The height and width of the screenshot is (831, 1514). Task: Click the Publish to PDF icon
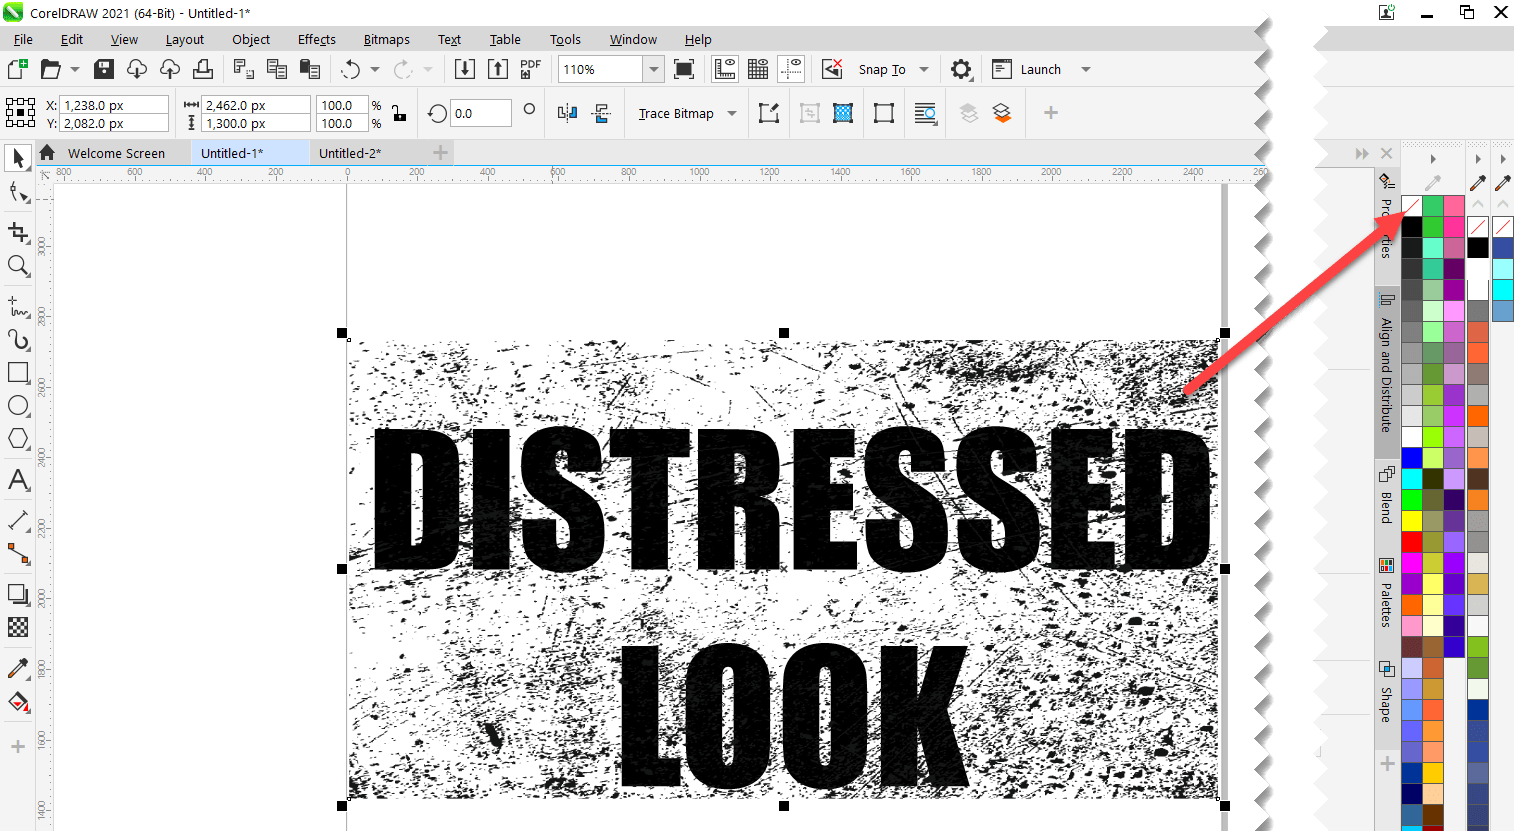pyautogui.click(x=530, y=69)
